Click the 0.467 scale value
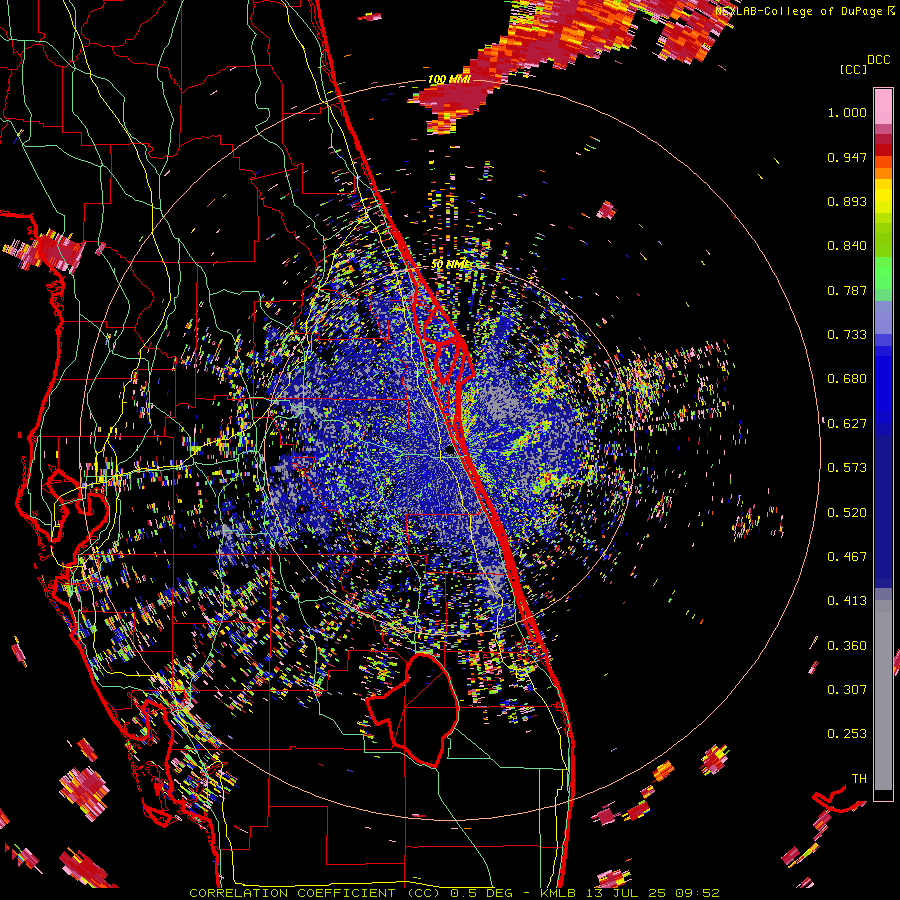Screen dimensions: 900x900 tap(847, 557)
